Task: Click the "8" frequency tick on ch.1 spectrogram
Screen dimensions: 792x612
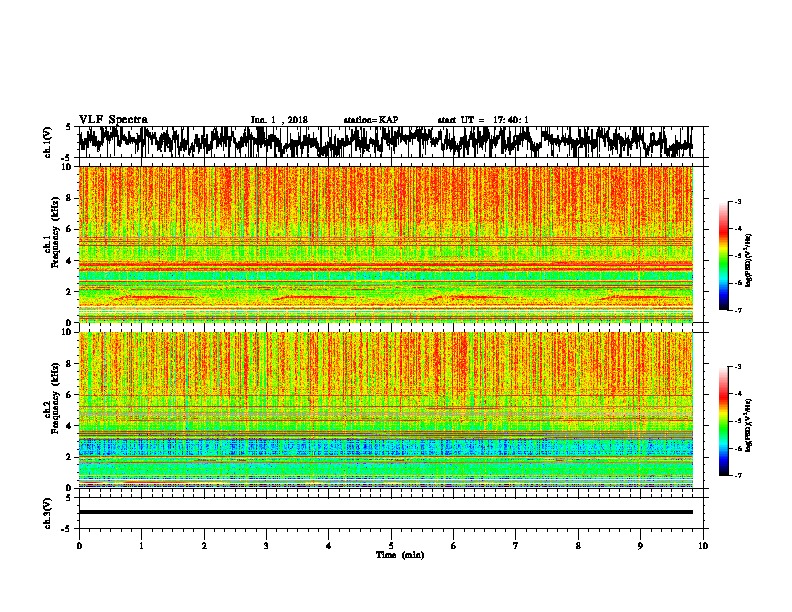Action: point(70,198)
